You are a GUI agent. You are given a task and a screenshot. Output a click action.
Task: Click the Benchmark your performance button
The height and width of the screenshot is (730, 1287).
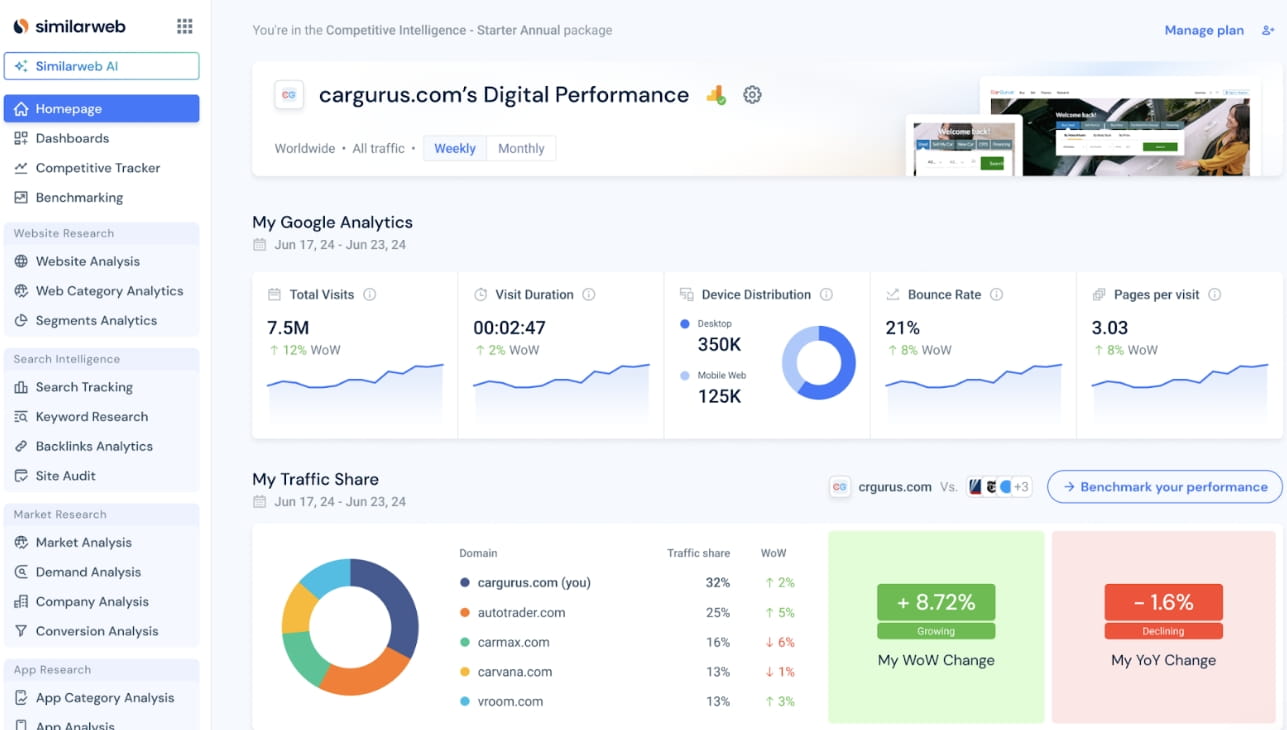tap(1164, 487)
